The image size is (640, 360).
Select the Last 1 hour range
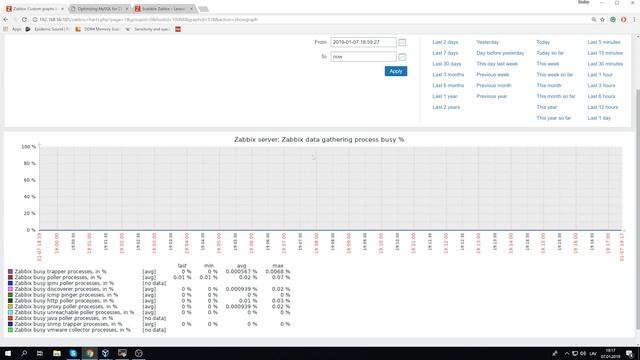coord(600,75)
